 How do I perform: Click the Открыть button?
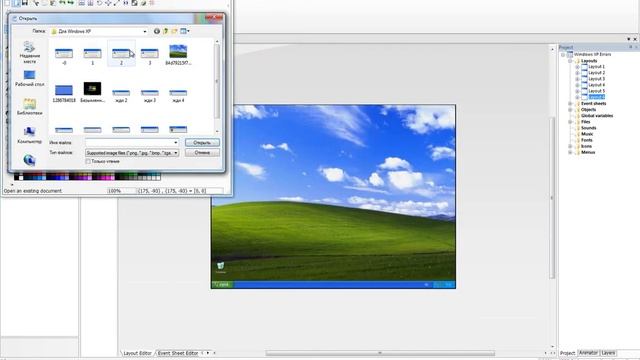[x=202, y=142]
